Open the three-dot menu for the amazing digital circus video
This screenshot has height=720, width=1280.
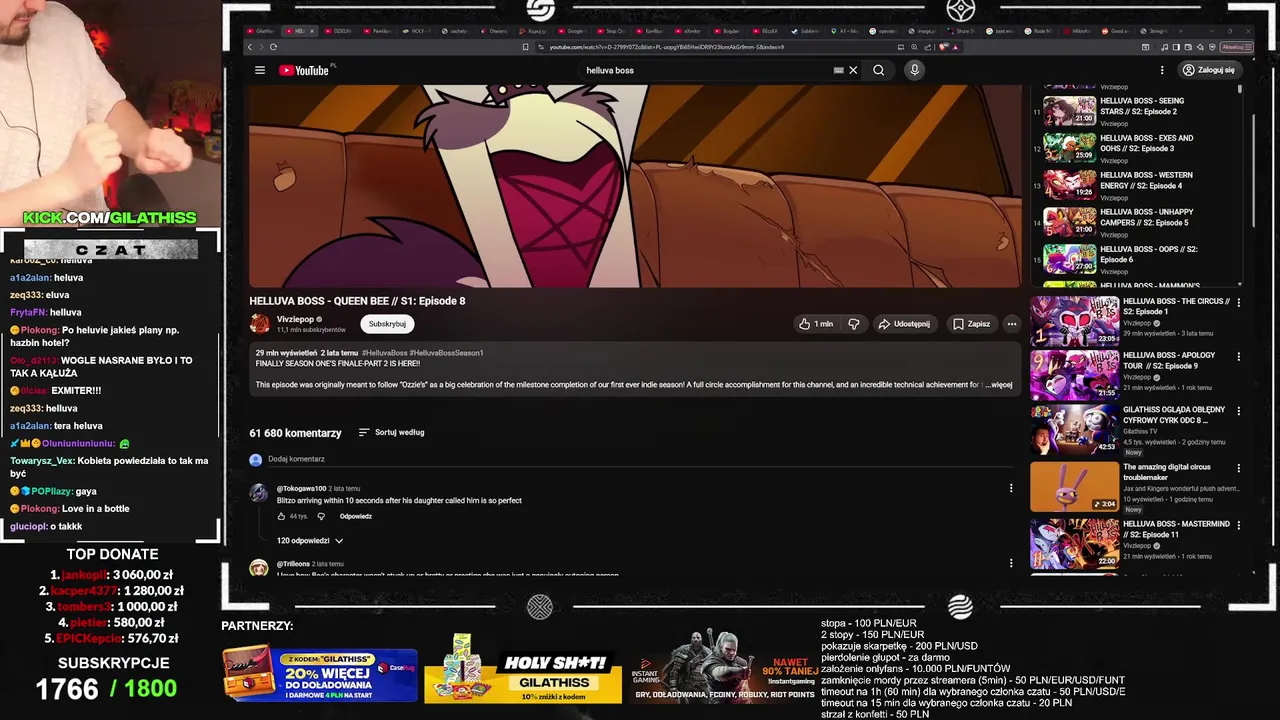tap(1239, 467)
